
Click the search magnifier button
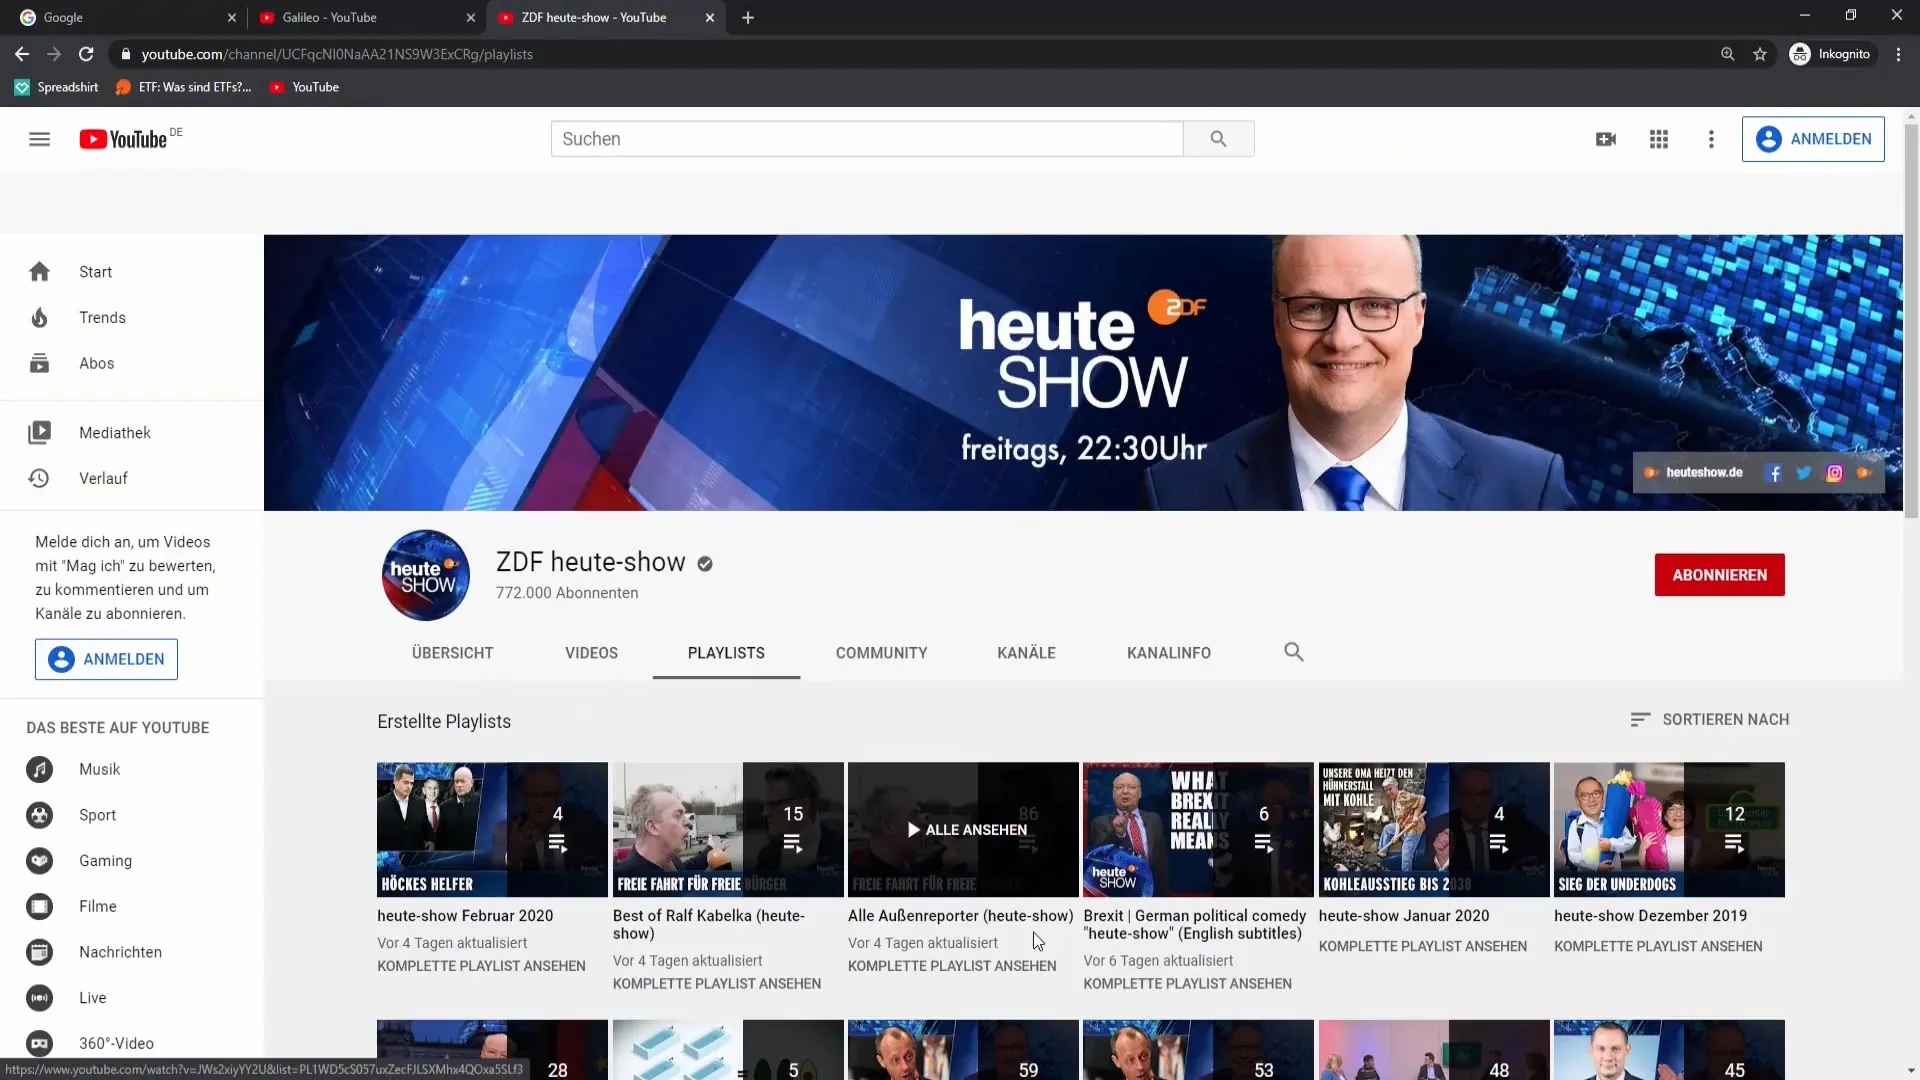pos(1217,139)
